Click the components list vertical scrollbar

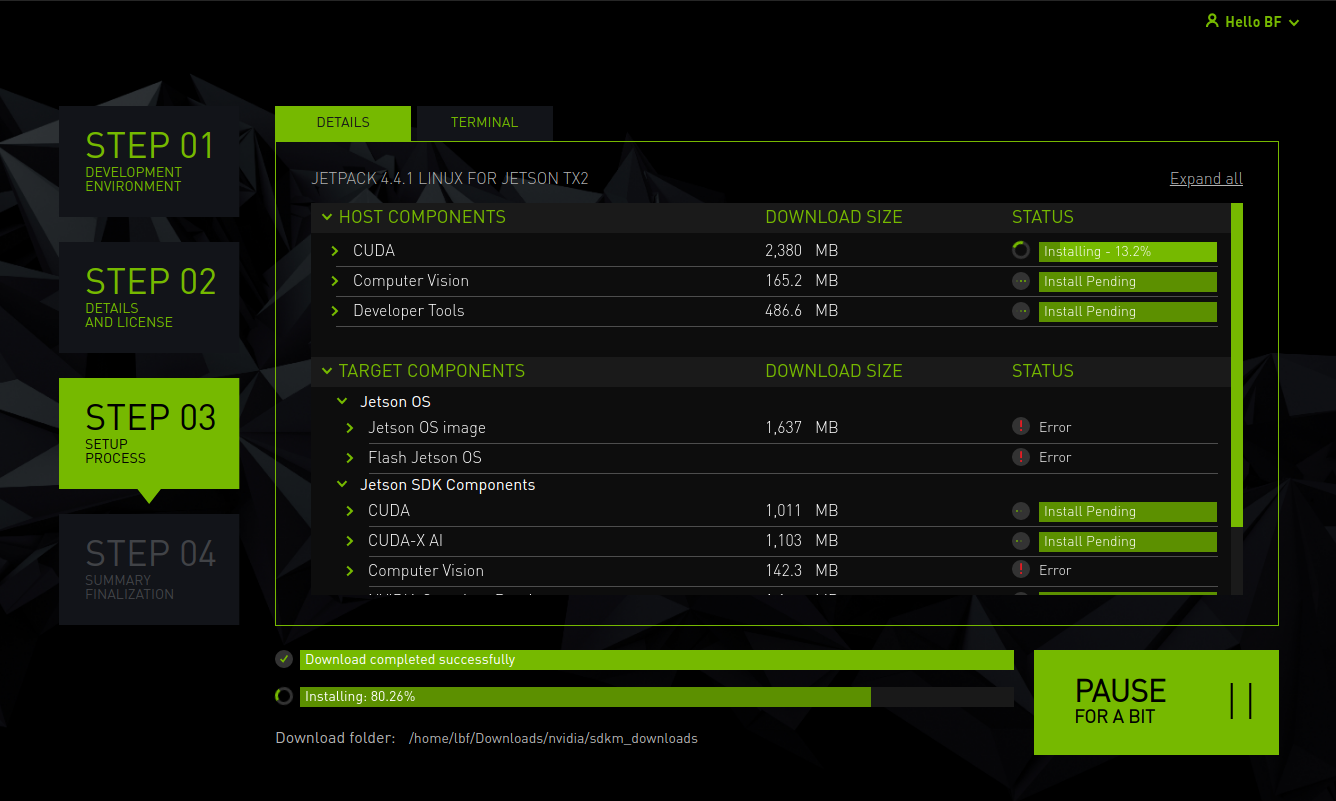point(1237,365)
